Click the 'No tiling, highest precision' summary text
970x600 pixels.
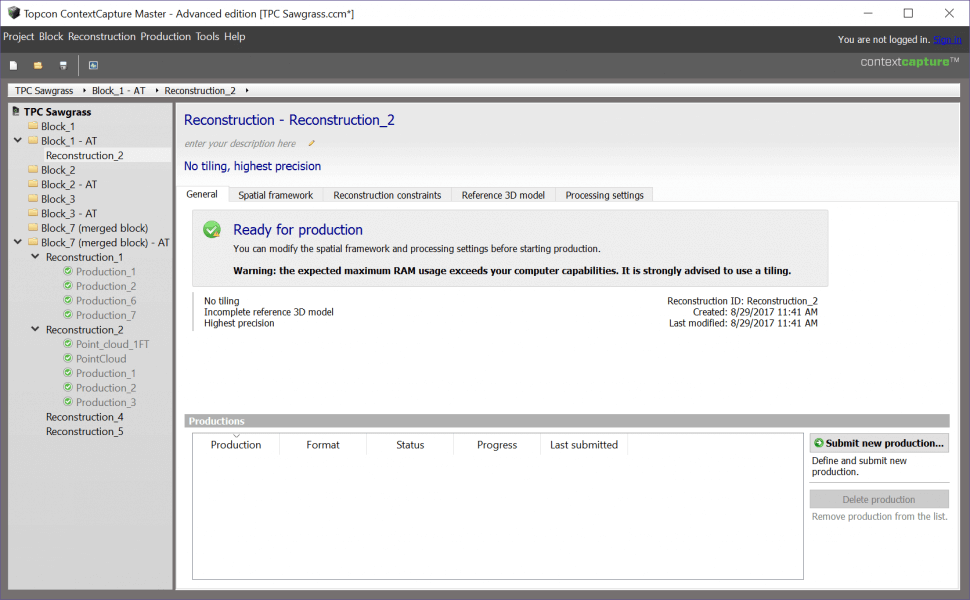(x=252, y=166)
